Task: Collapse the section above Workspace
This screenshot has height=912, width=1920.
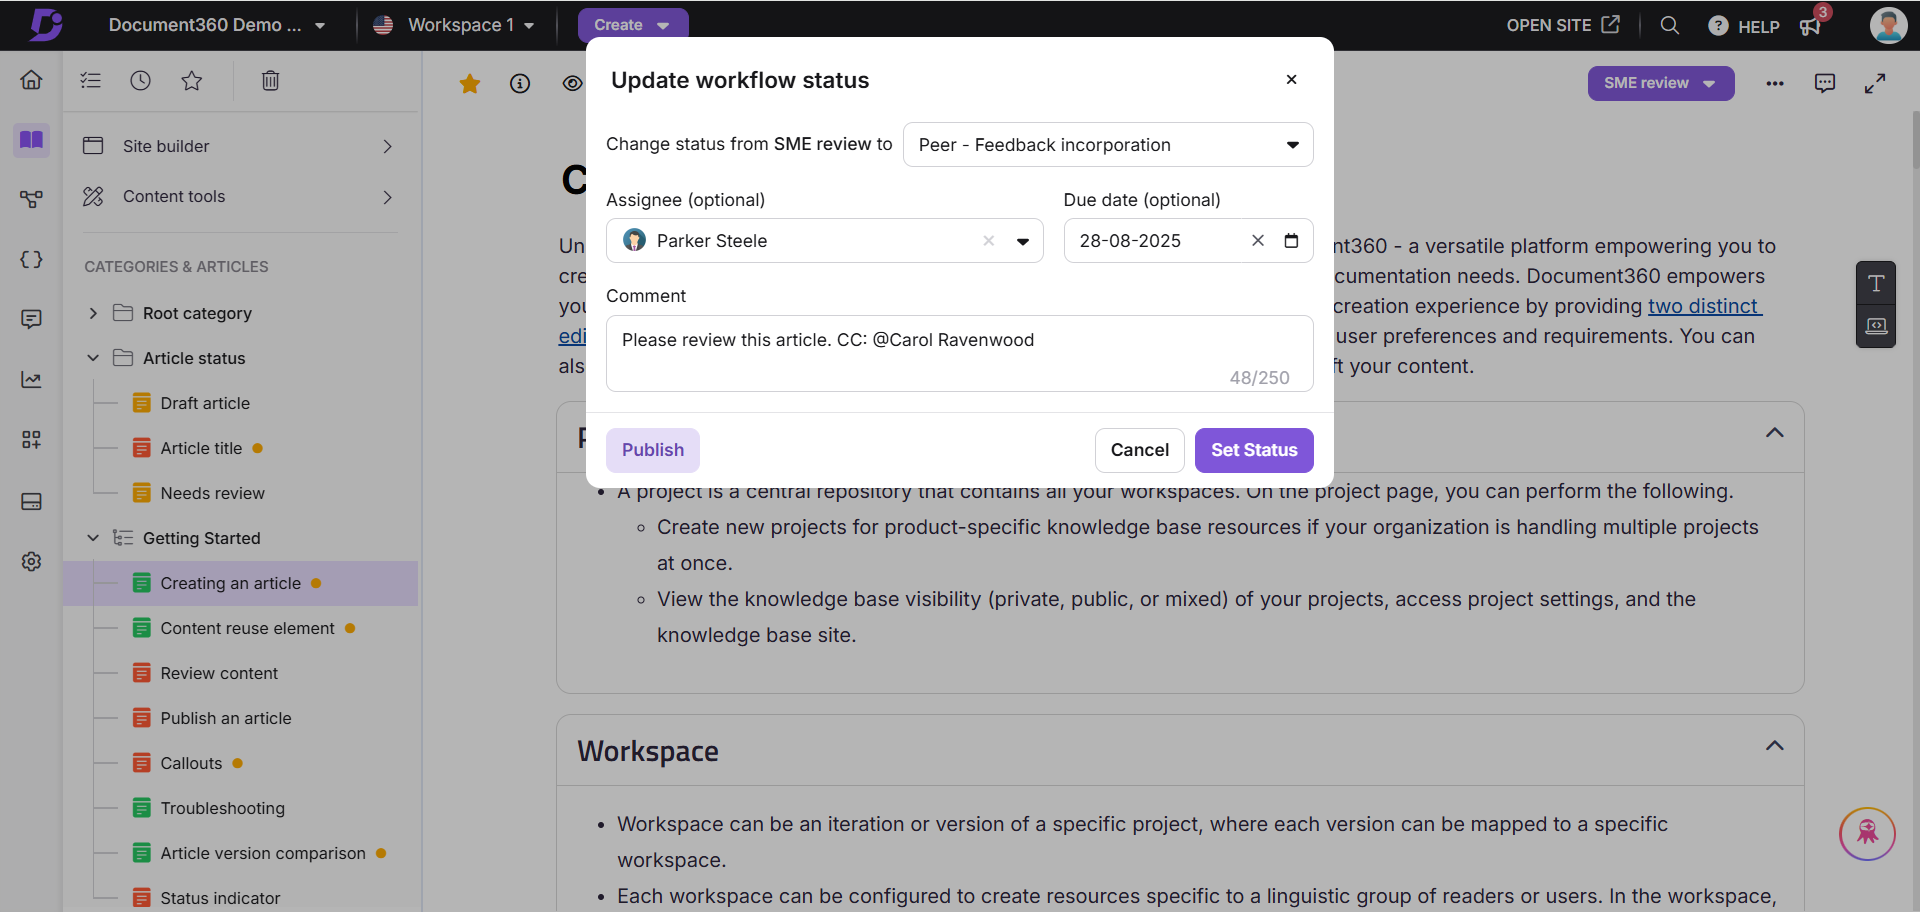Action: (1775, 433)
